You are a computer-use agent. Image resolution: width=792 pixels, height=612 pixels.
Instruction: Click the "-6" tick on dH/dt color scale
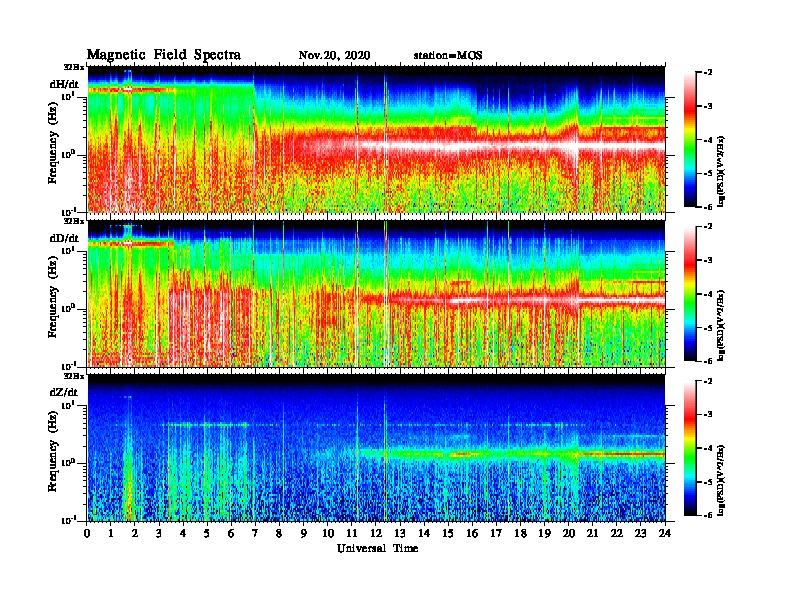708,207
